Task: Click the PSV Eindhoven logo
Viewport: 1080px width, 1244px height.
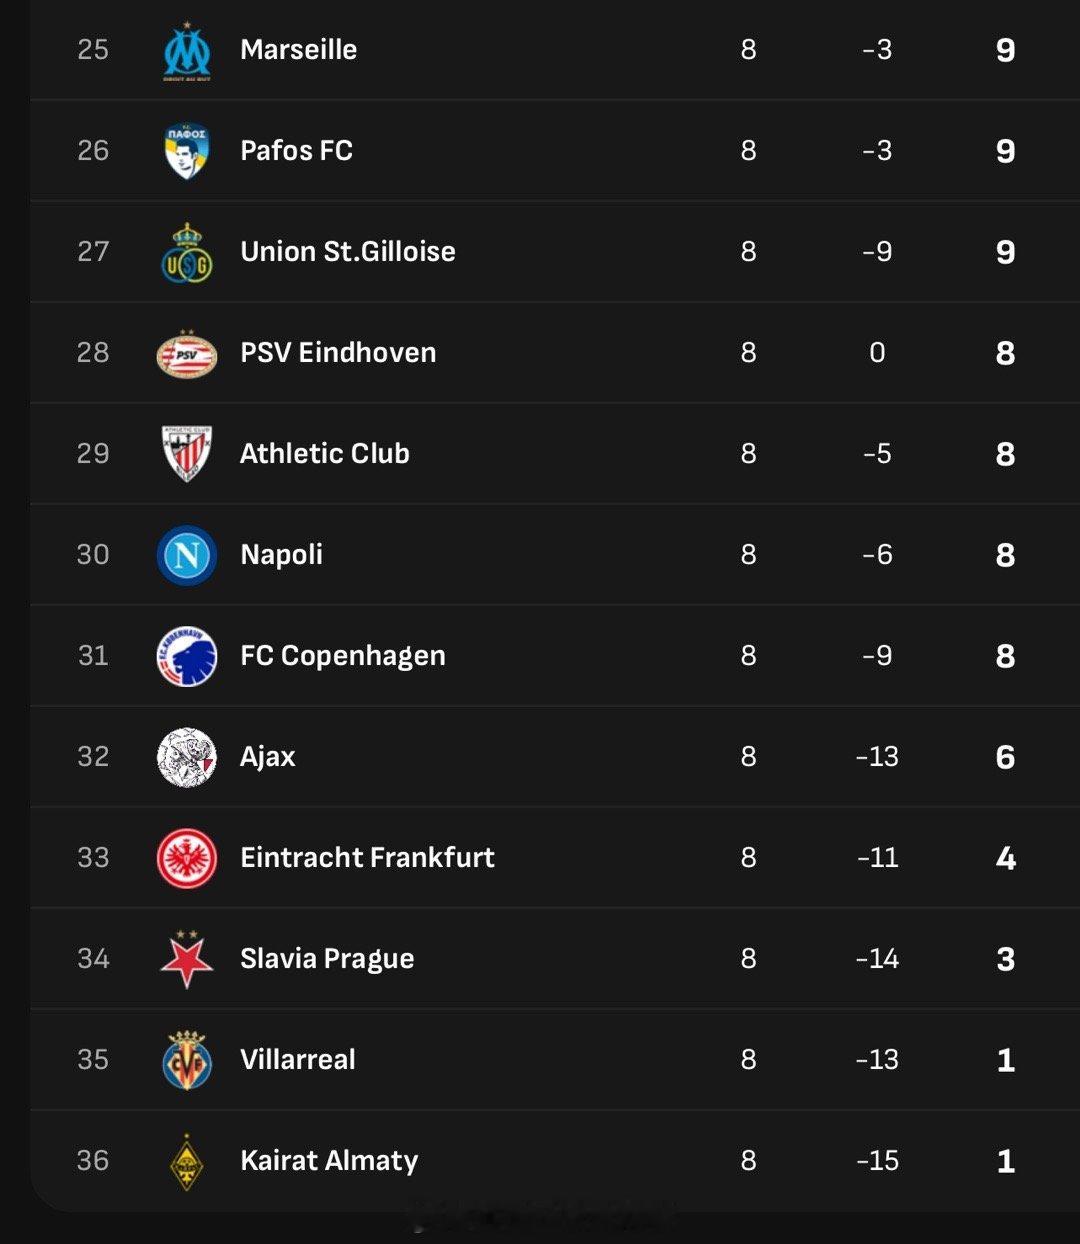Action: pos(187,353)
